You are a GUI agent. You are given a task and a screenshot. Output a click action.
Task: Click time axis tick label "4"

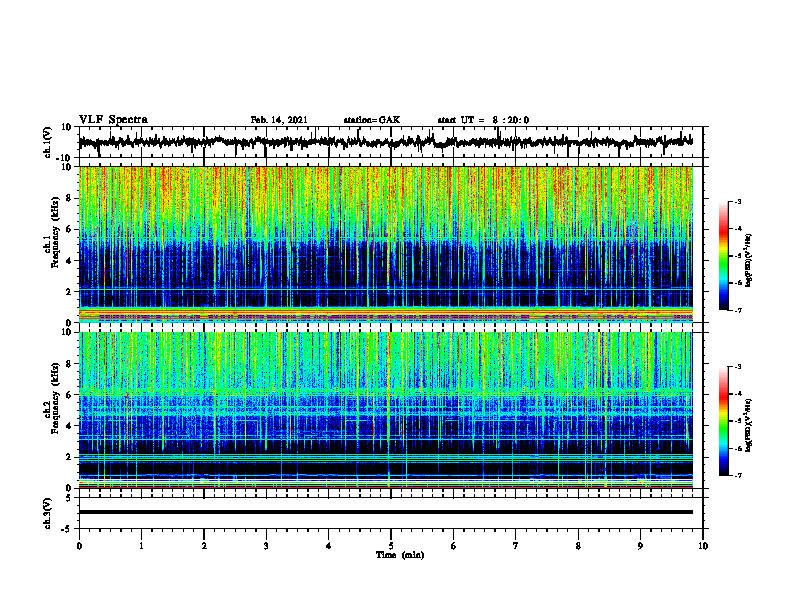point(329,546)
